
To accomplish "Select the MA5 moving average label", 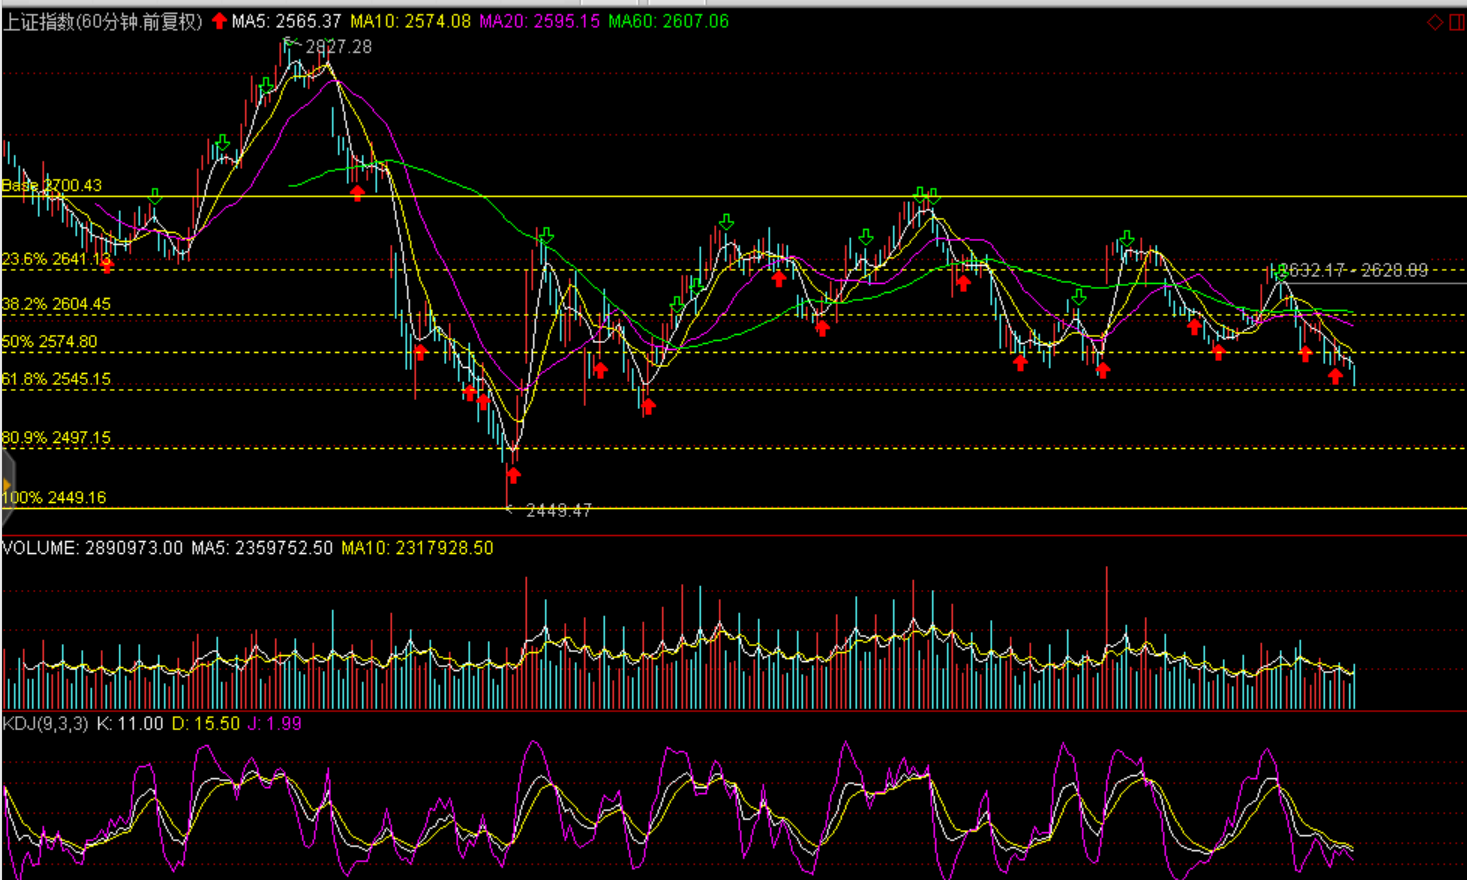I will (286, 21).
